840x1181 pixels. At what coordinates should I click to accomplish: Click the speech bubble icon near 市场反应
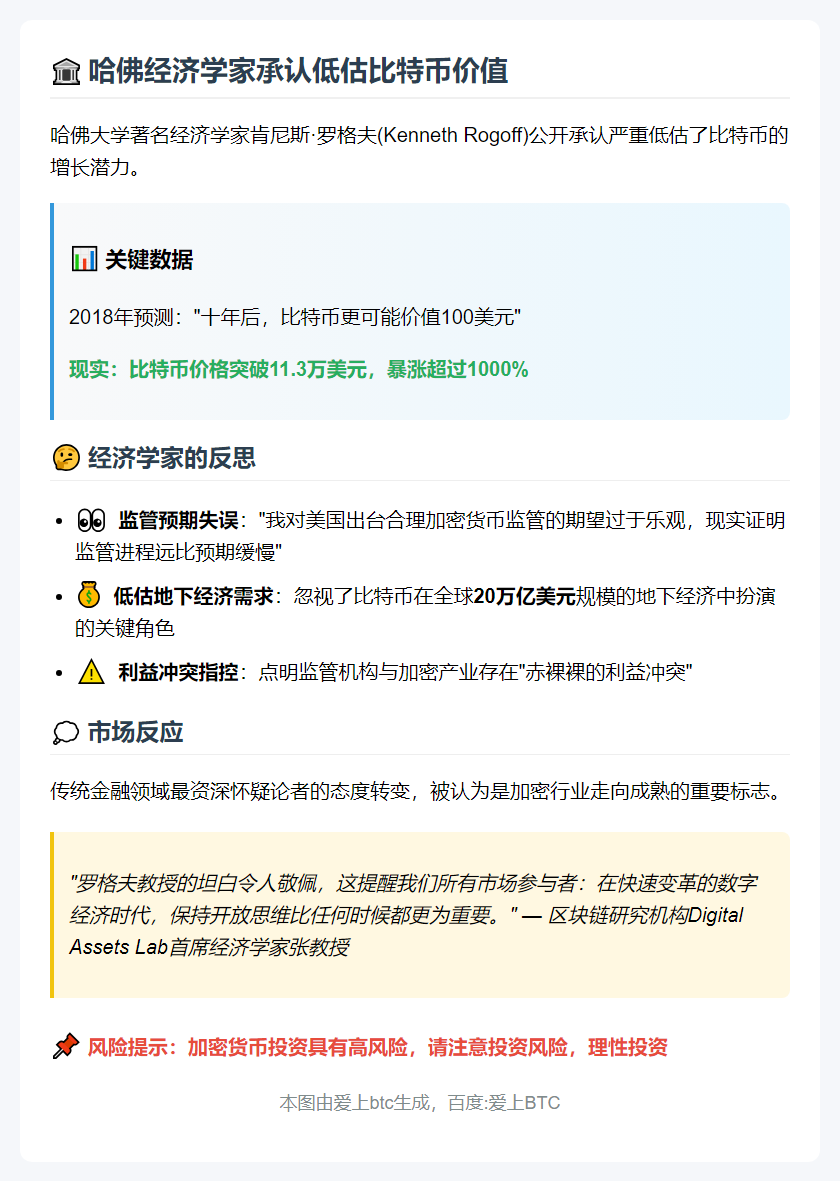(x=65, y=732)
